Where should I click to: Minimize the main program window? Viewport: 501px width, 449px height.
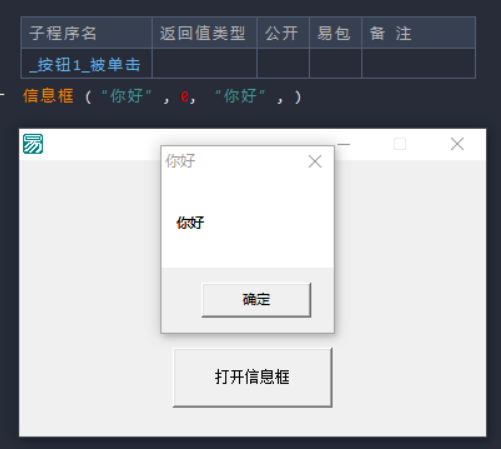tap(344, 144)
